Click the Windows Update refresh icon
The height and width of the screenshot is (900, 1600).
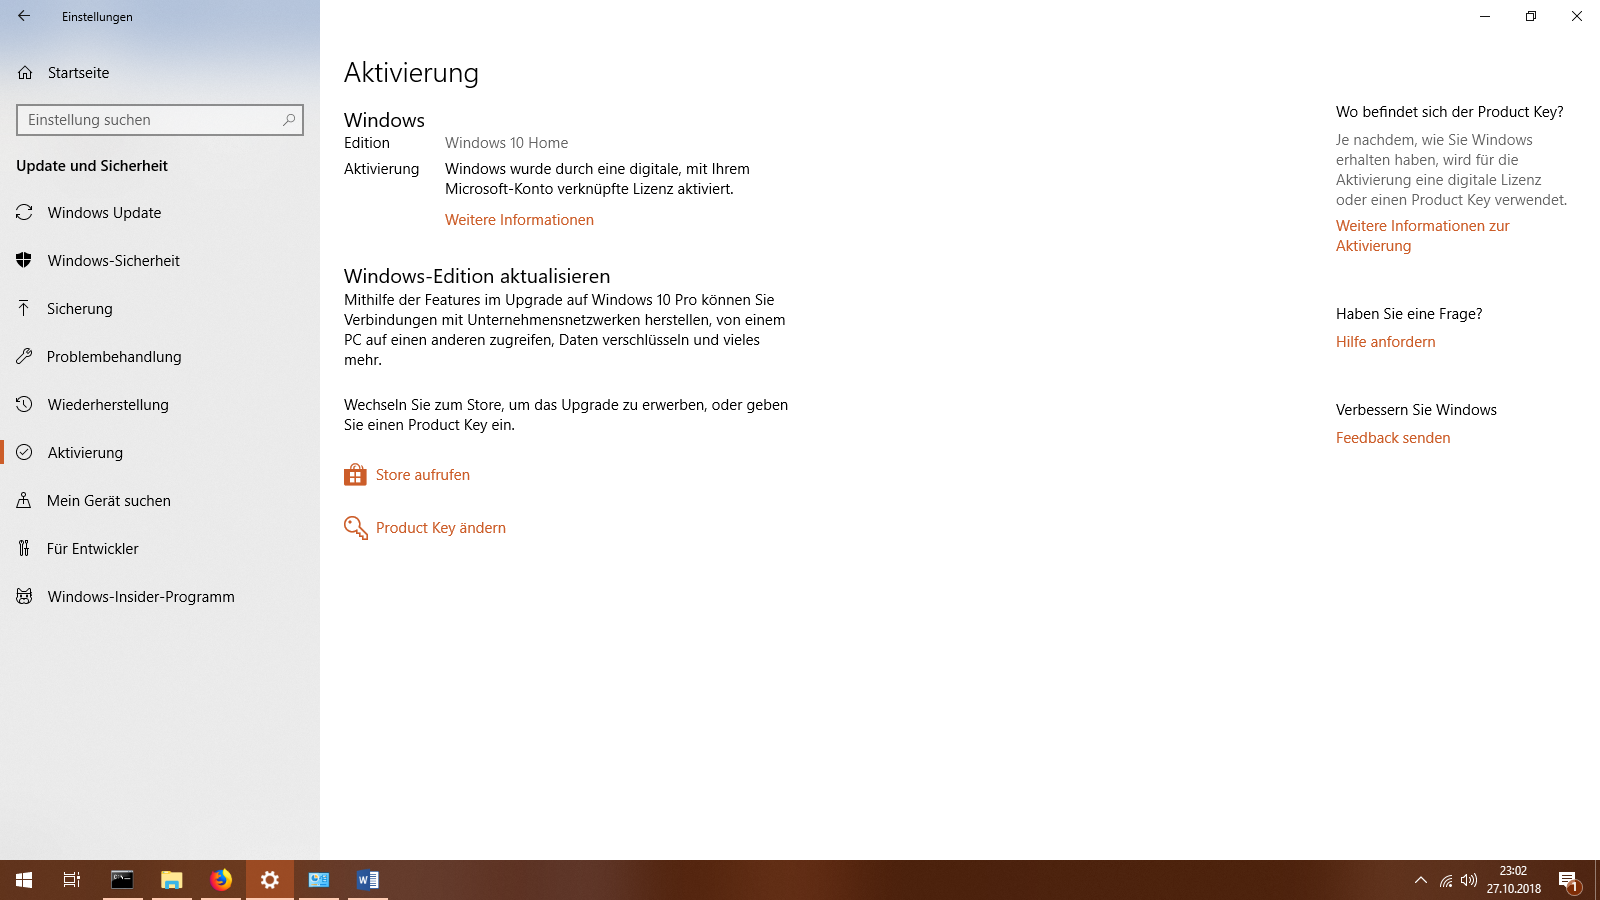[x=24, y=213]
